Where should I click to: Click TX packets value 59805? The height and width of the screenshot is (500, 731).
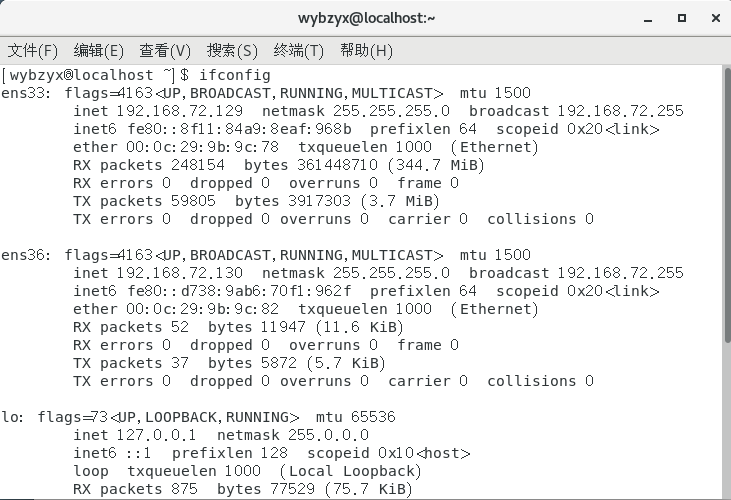click(x=193, y=201)
